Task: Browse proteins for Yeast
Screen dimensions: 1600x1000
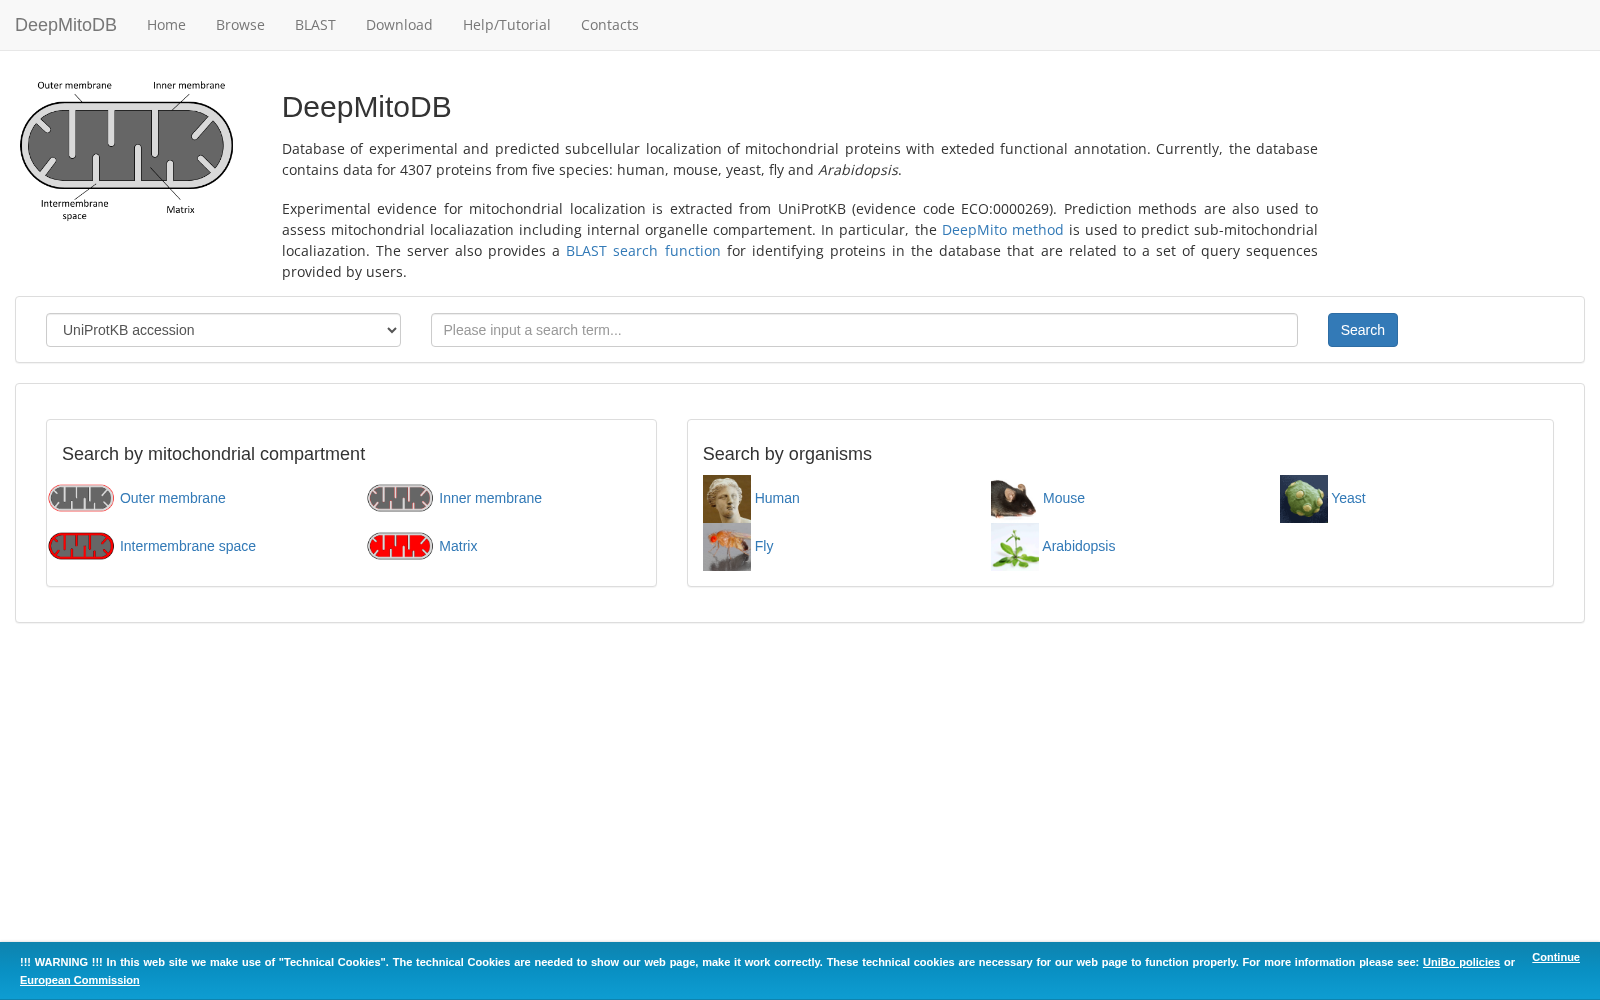Action: 1348,498
